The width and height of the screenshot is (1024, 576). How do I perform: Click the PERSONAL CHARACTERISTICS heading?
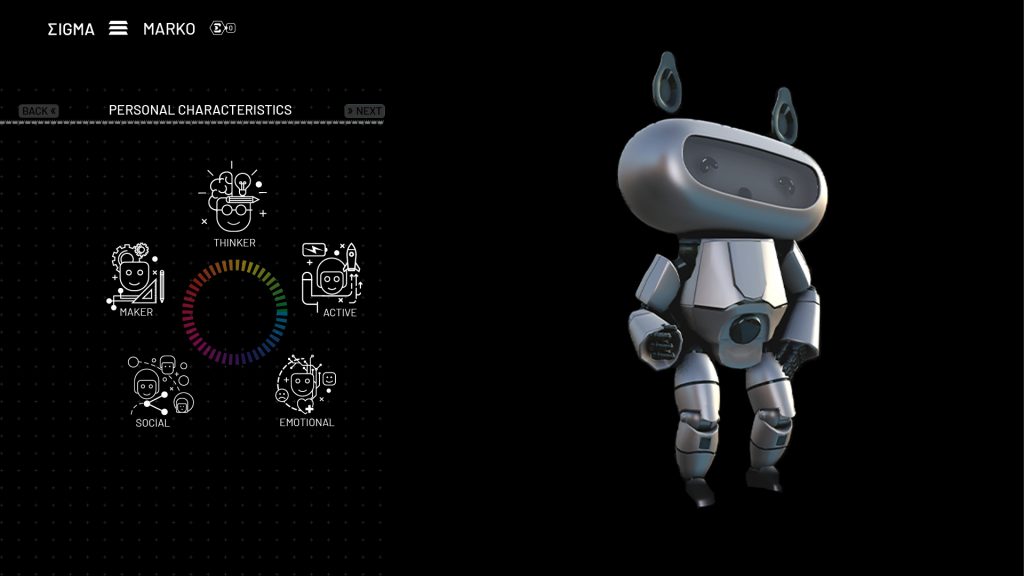coord(200,110)
